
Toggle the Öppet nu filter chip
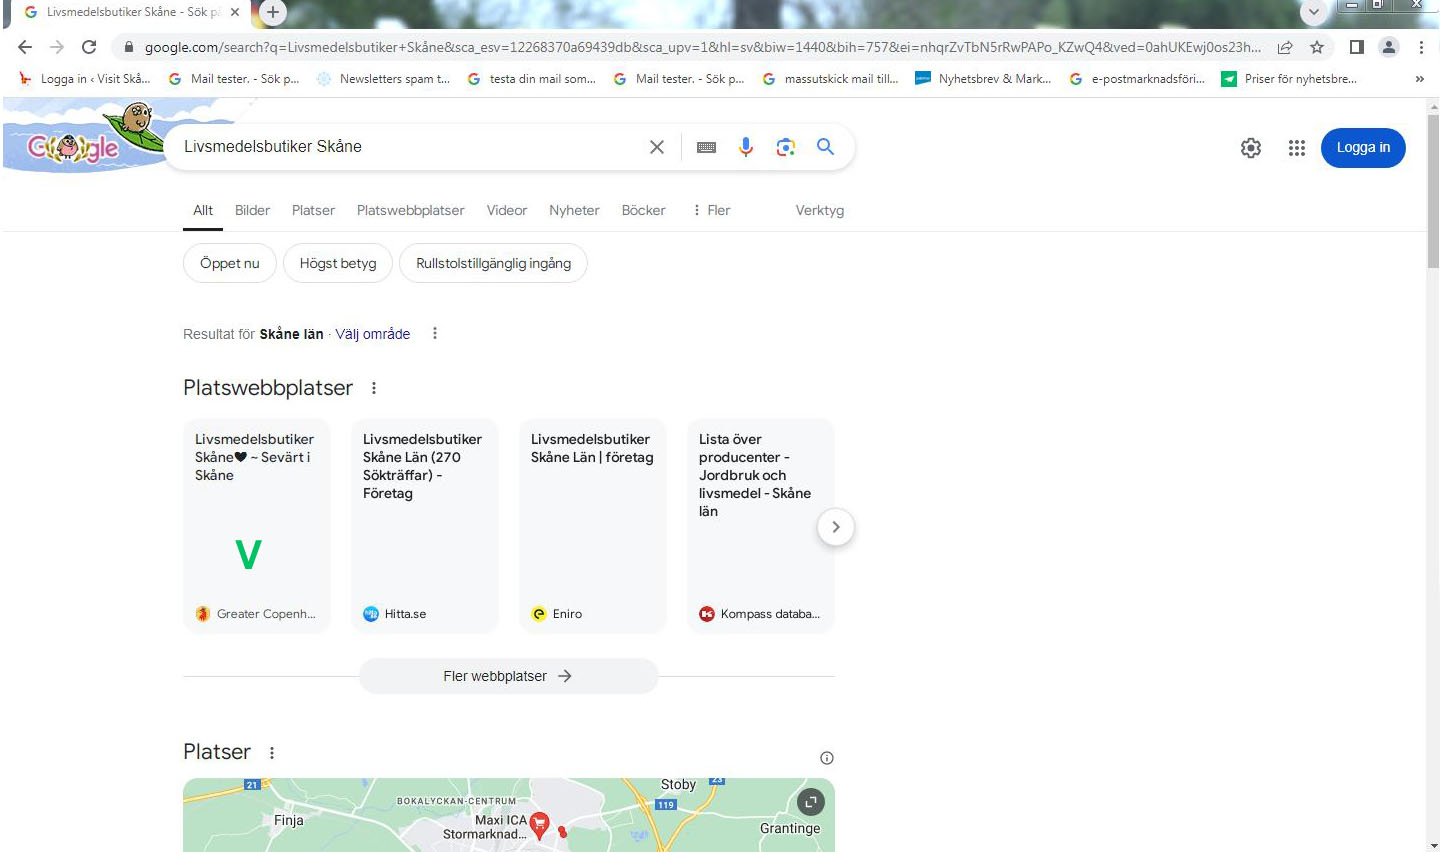point(230,263)
